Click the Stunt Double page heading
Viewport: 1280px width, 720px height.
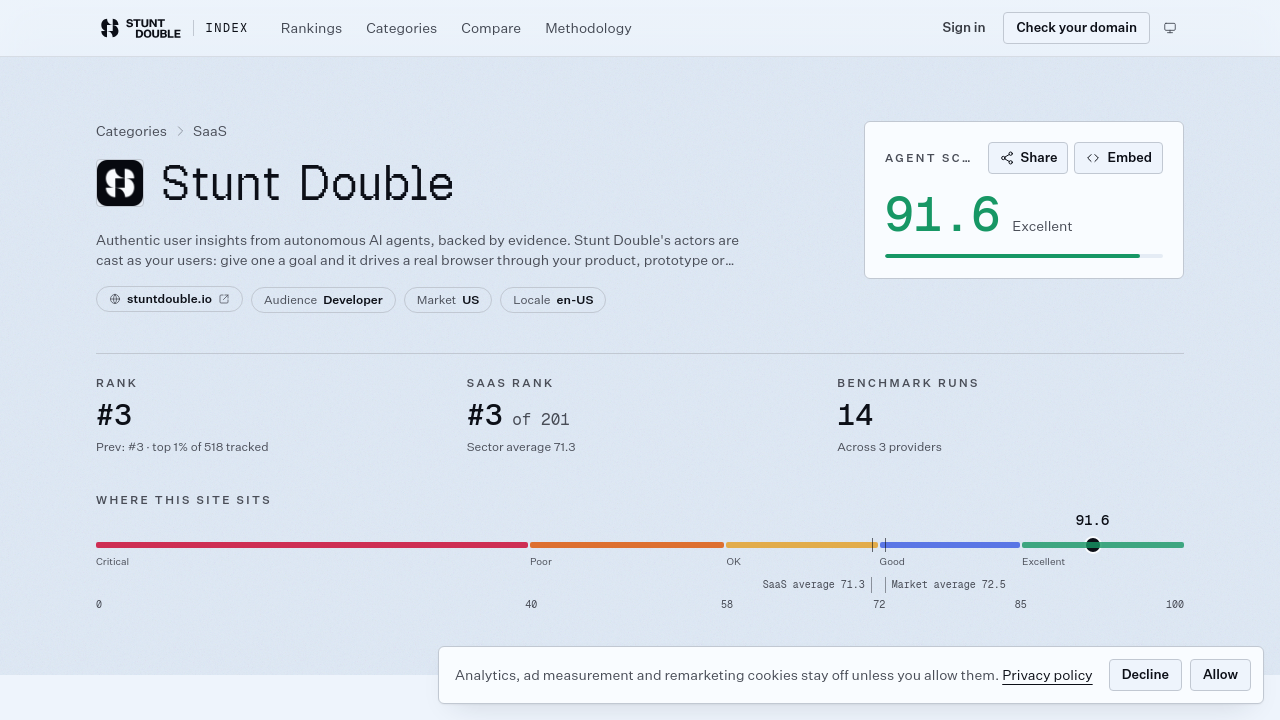tap(307, 183)
